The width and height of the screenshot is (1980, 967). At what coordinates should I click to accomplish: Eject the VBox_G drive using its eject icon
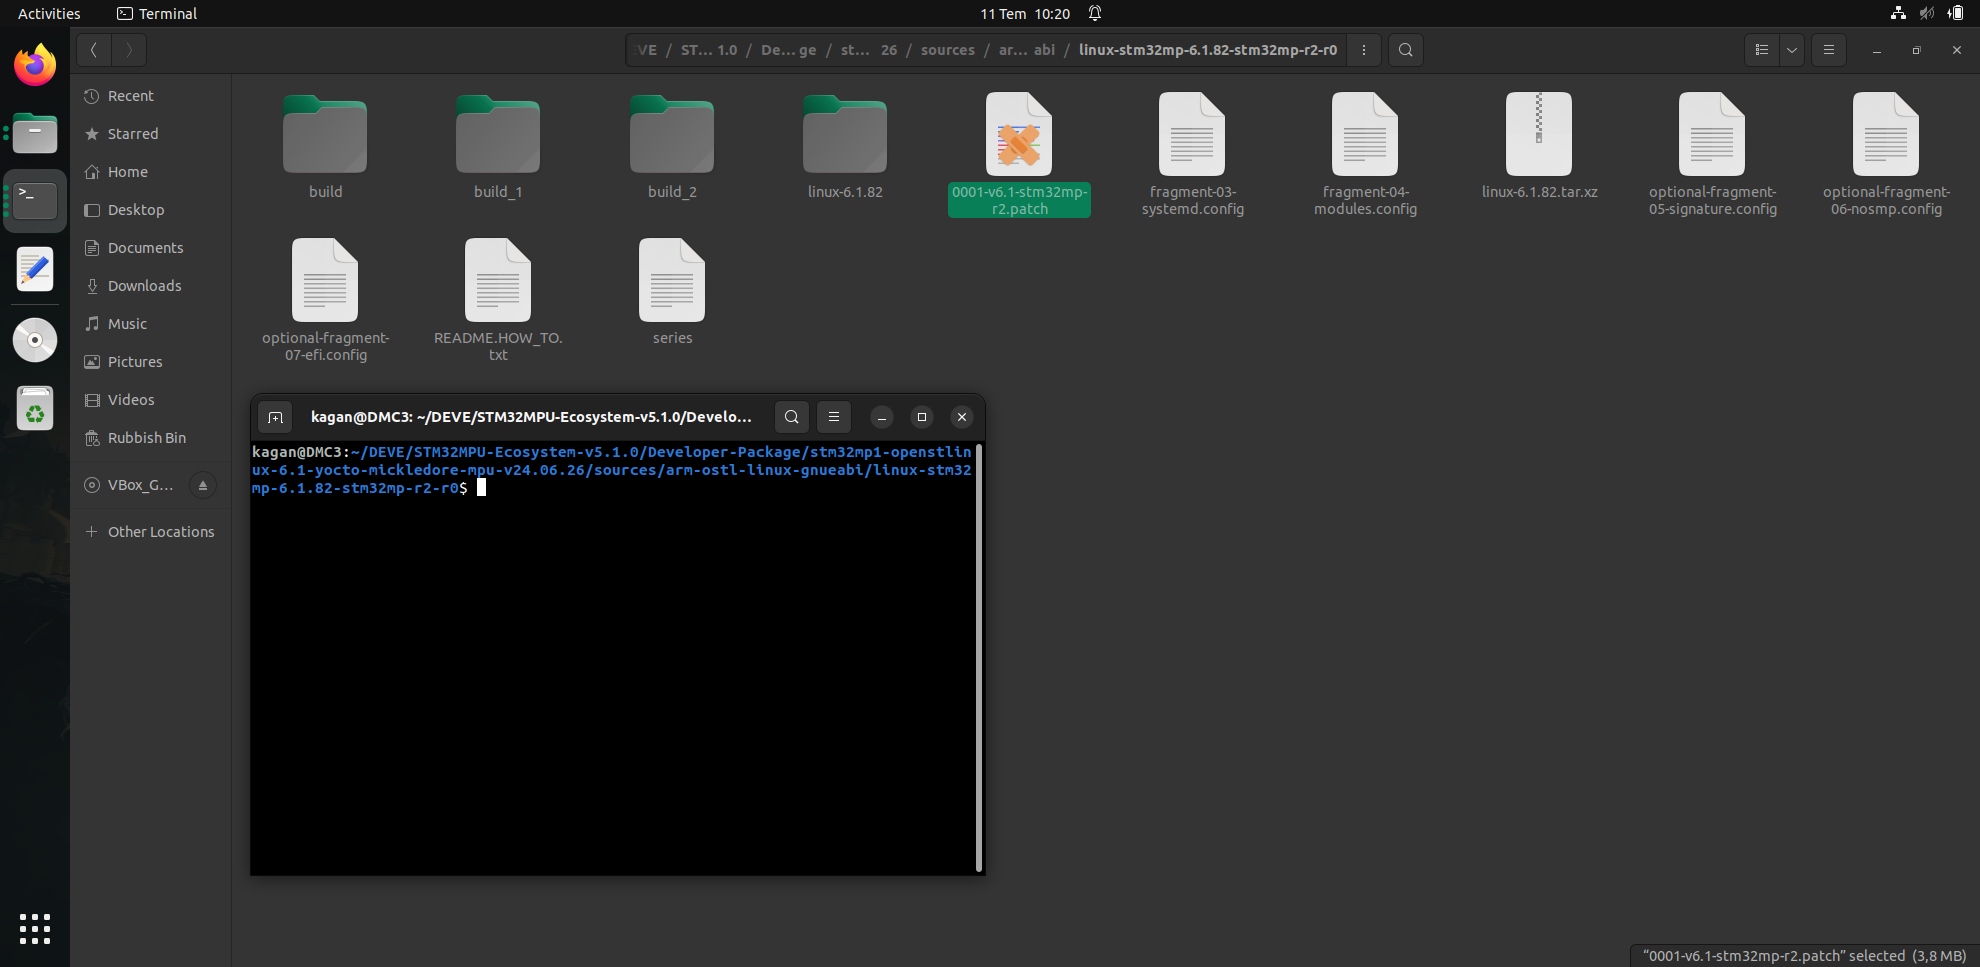pyautogui.click(x=203, y=485)
